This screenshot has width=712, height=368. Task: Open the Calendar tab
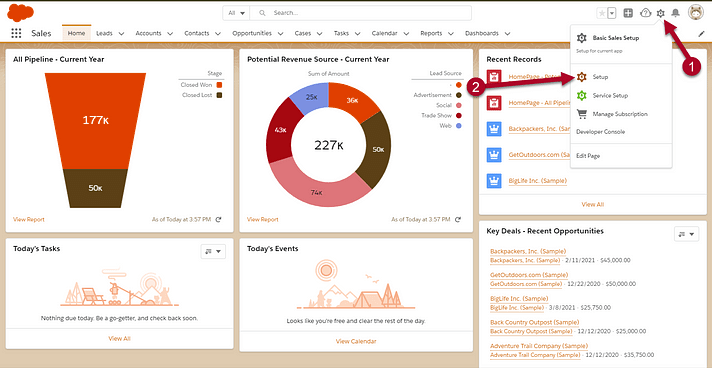[x=385, y=33]
